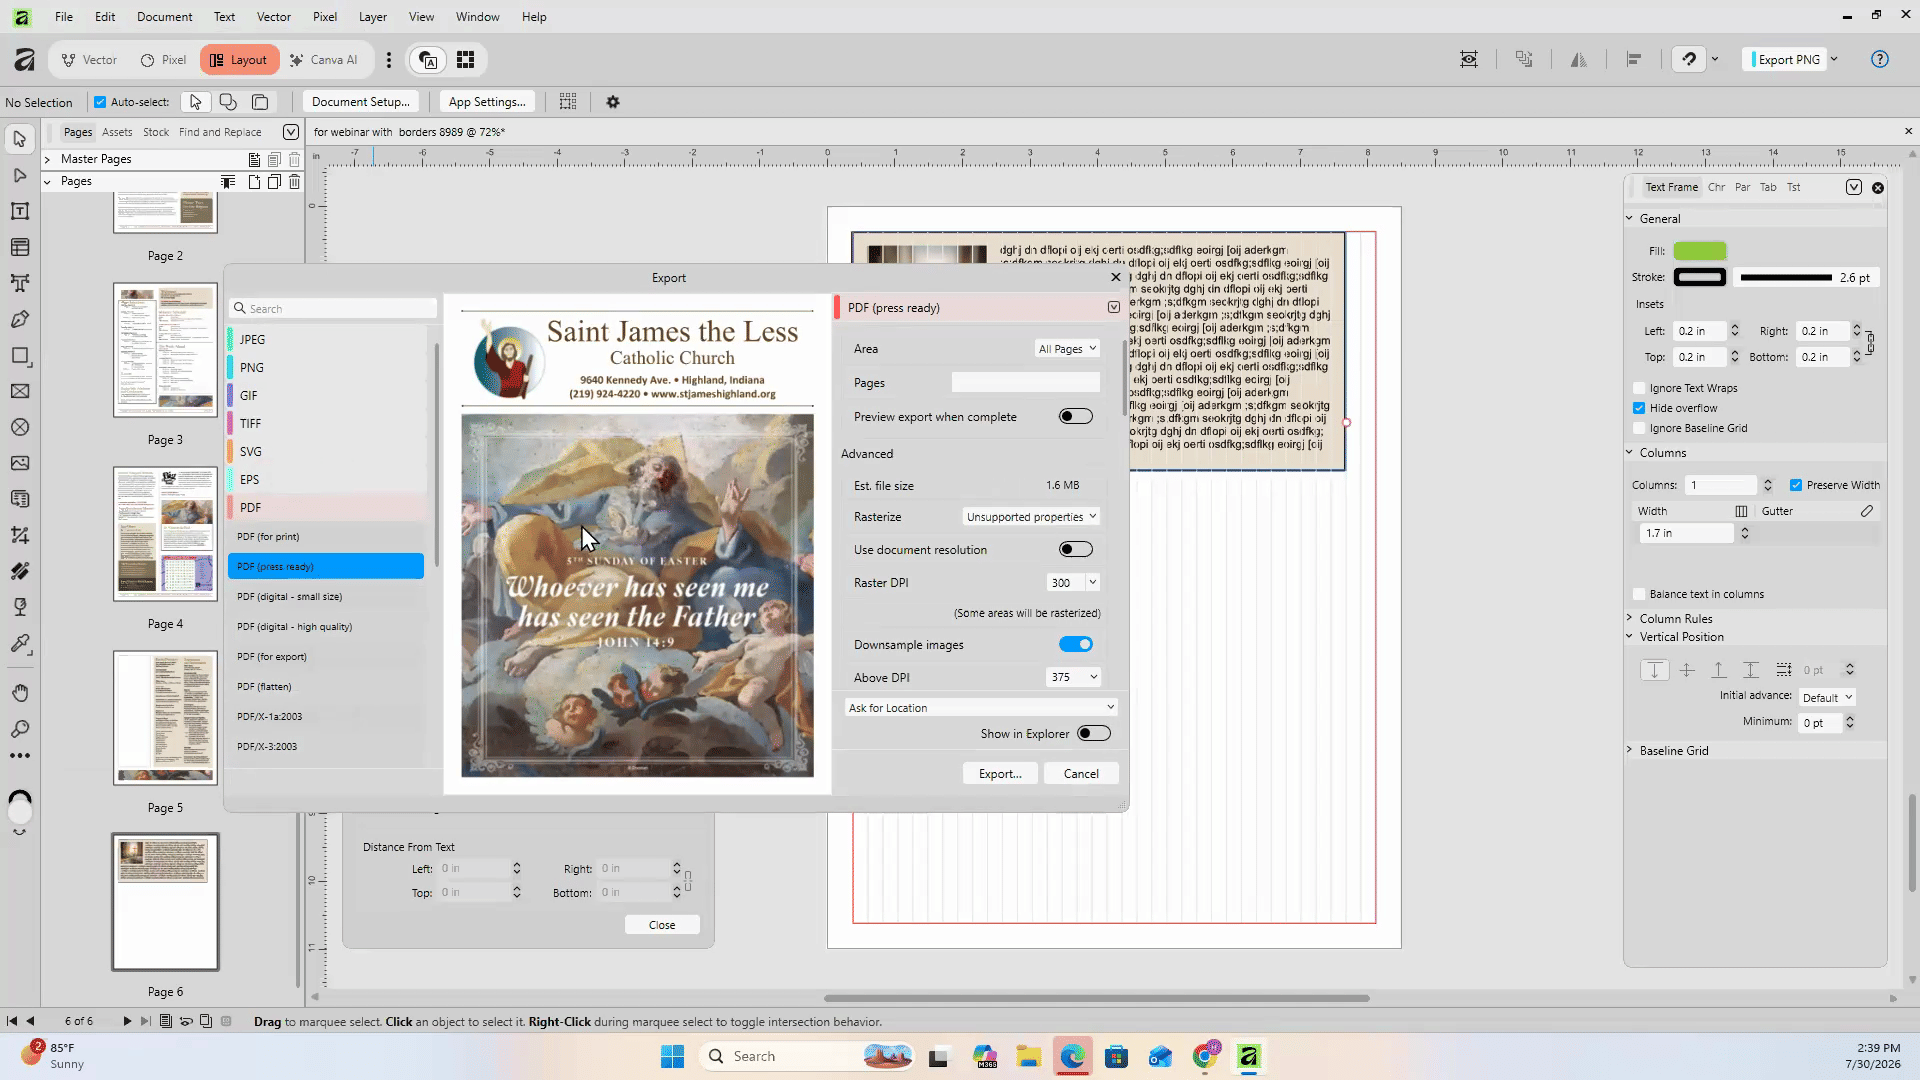
Task: Open the Ask for Location dropdown
Action: (x=981, y=708)
